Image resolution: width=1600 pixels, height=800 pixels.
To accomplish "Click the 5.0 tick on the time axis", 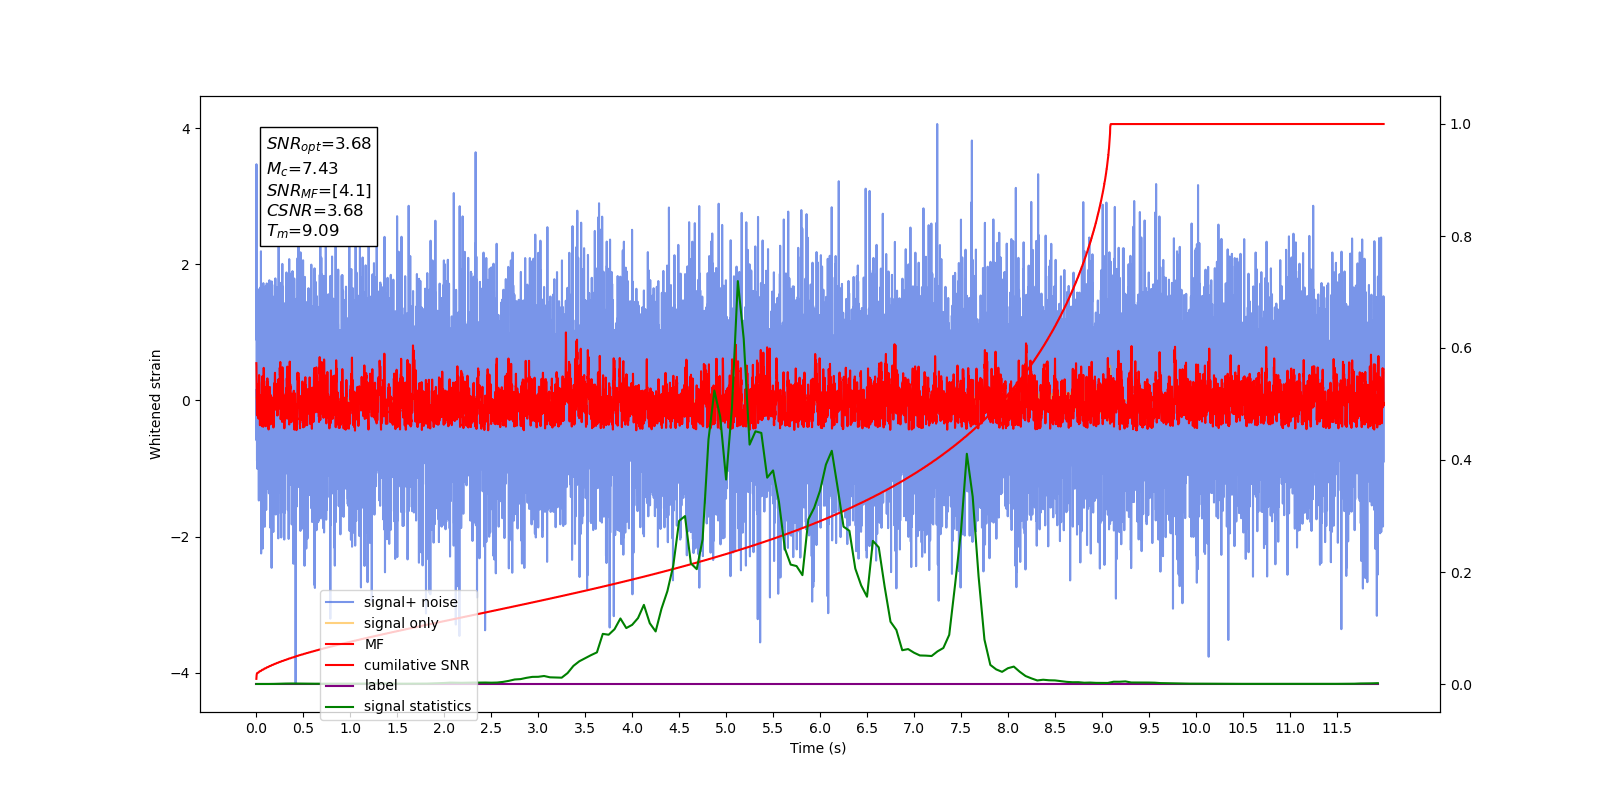I will click(726, 728).
